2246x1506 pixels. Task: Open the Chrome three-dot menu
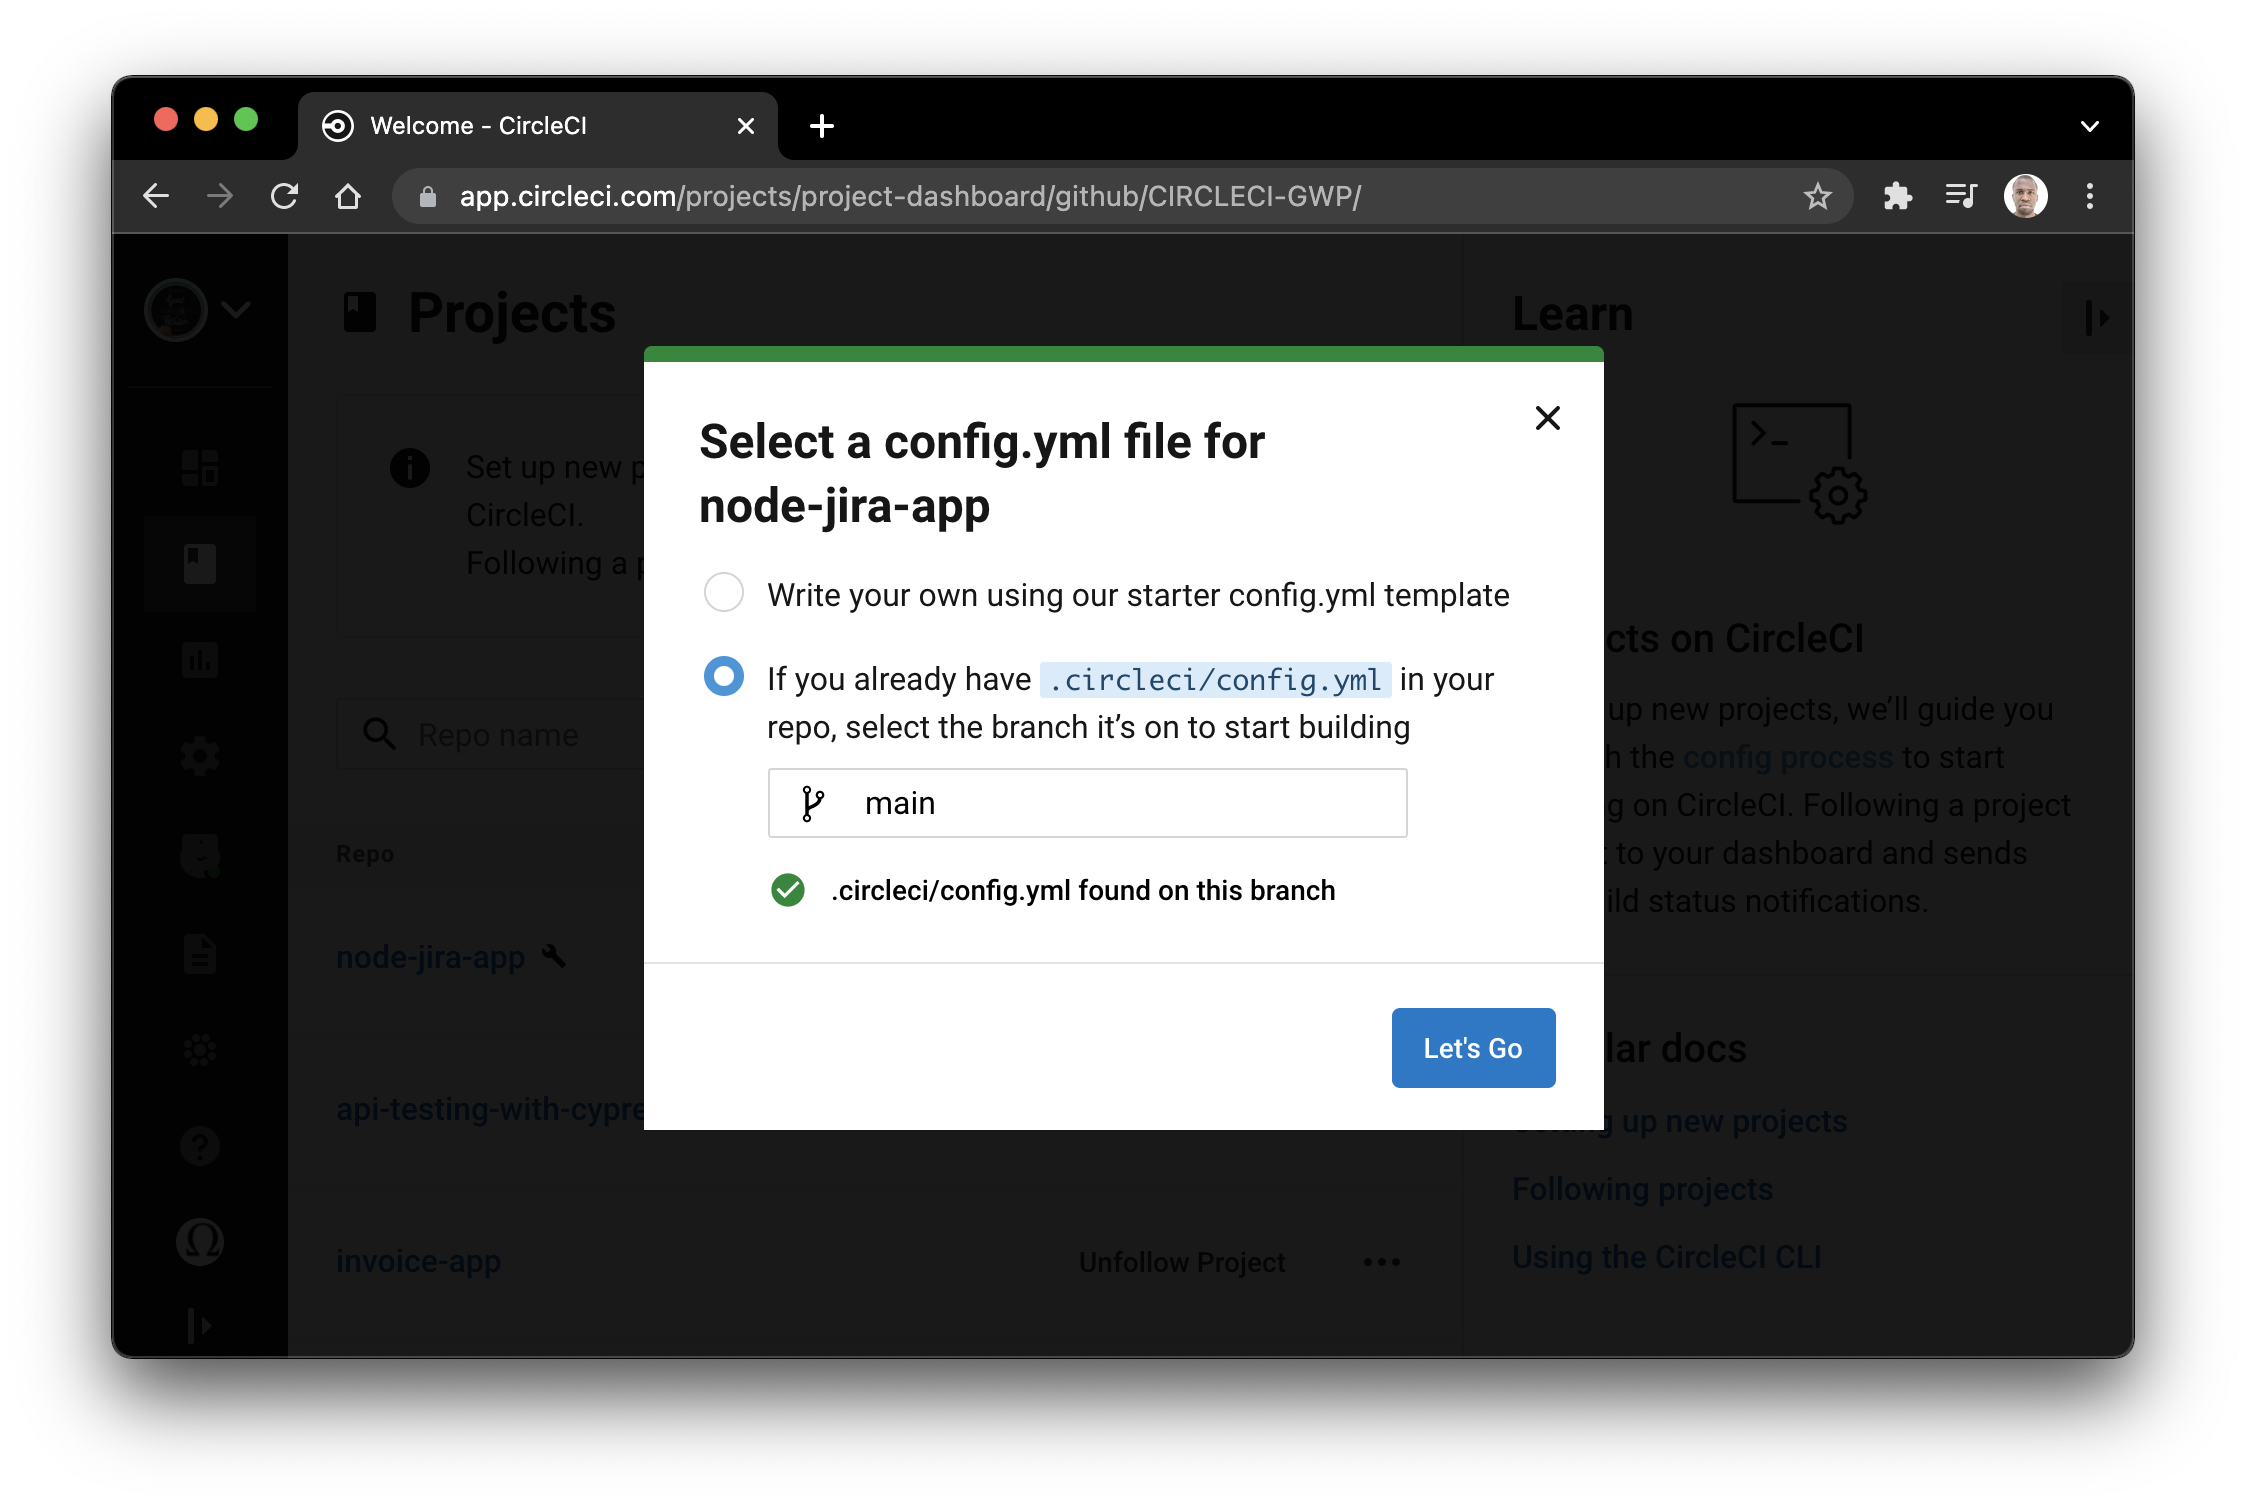coord(2089,196)
